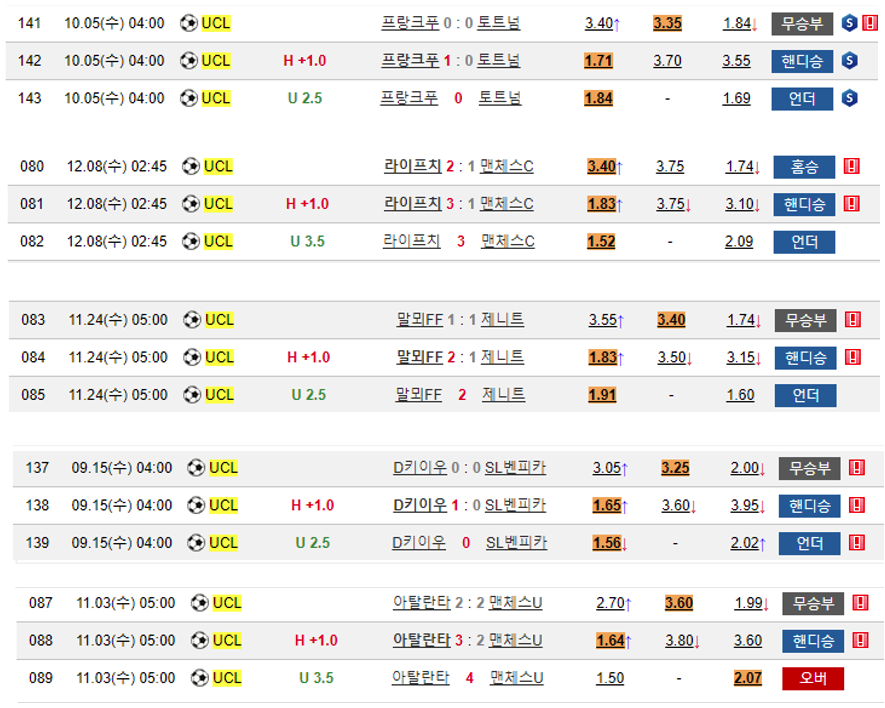Open the SL벤피카 team link in row 137

click(515, 467)
